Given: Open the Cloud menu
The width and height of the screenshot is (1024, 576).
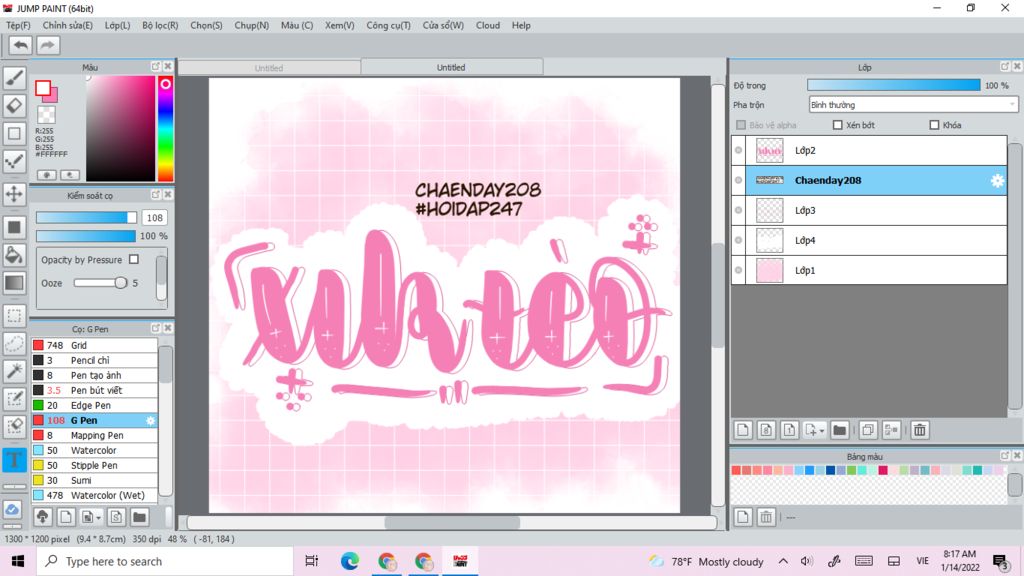Looking at the screenshot, I should click(x=488, y=25).
